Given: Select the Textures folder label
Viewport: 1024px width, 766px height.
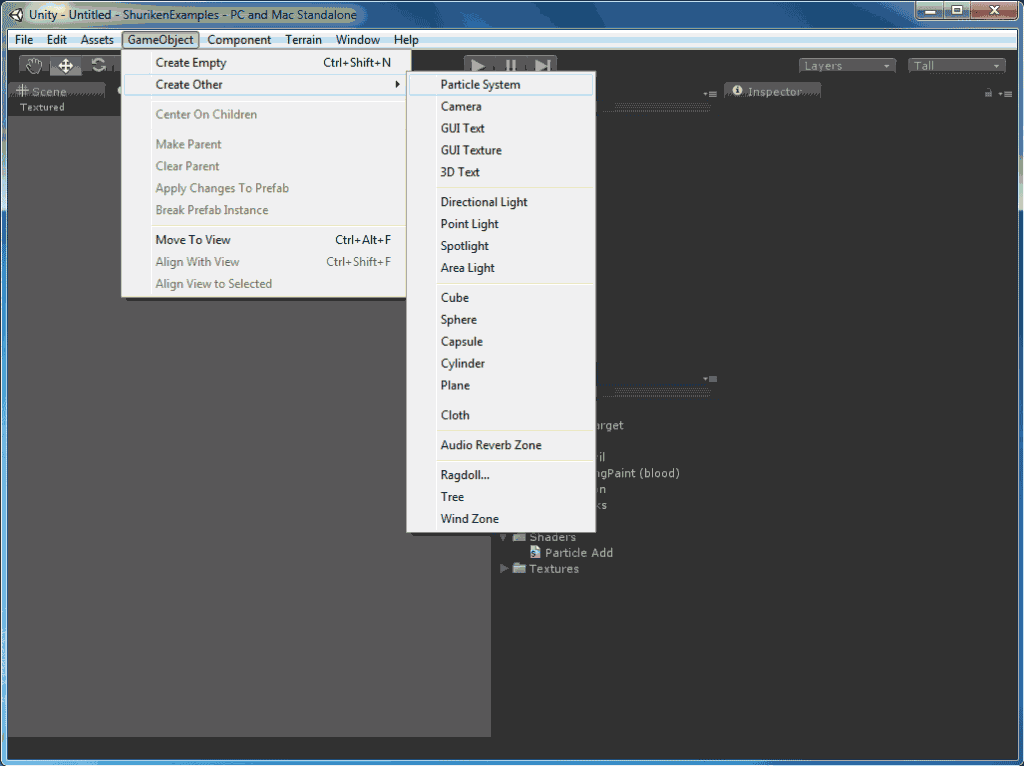Looking at the screenshot, I should (x=554, y=569).
